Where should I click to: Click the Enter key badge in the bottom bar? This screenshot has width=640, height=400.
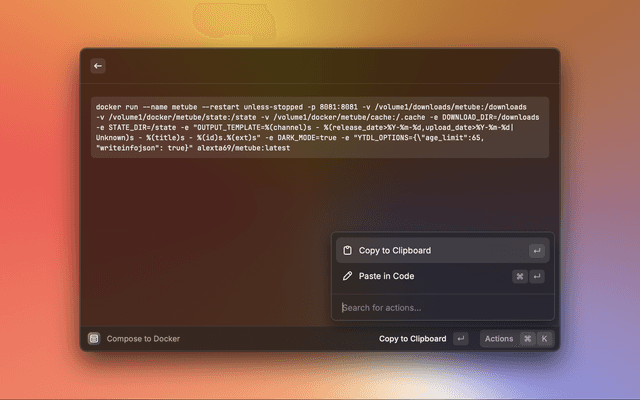[461, 339]
